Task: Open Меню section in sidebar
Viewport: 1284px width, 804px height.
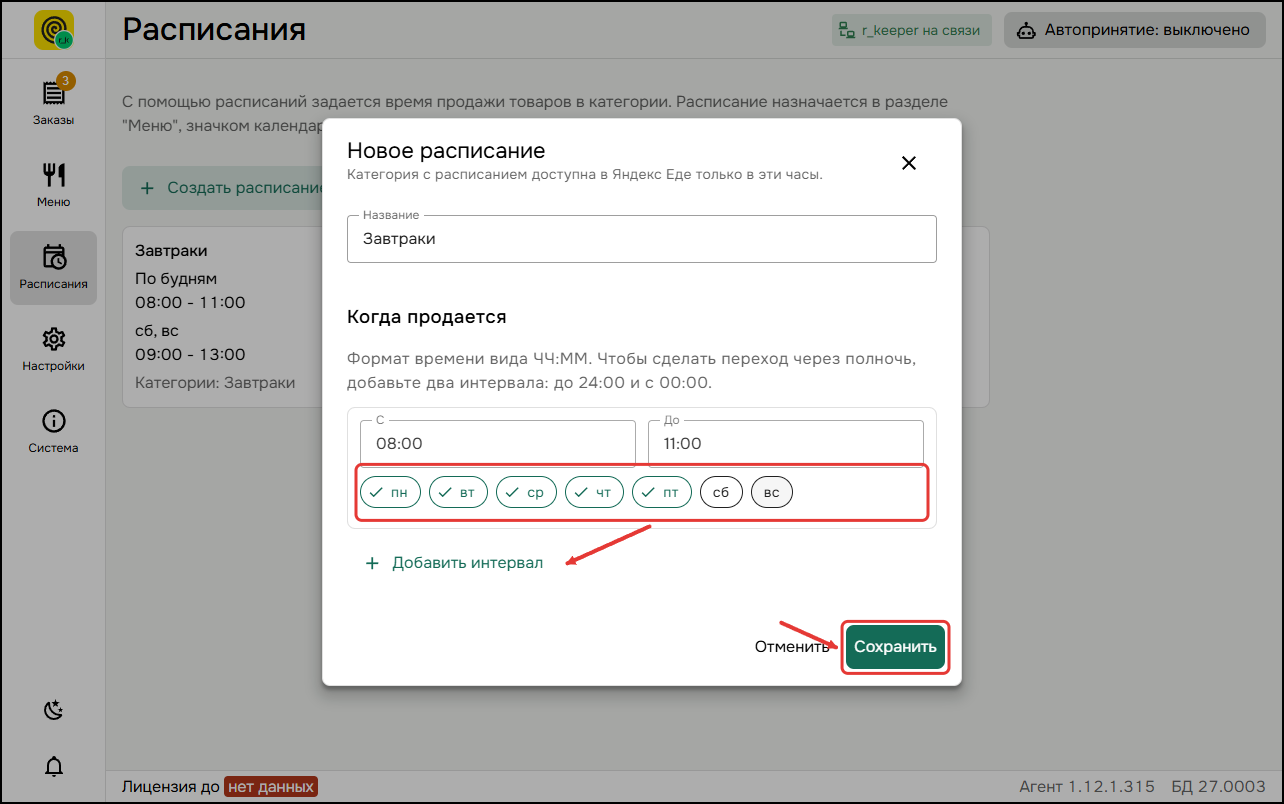Action: (53, 186)
